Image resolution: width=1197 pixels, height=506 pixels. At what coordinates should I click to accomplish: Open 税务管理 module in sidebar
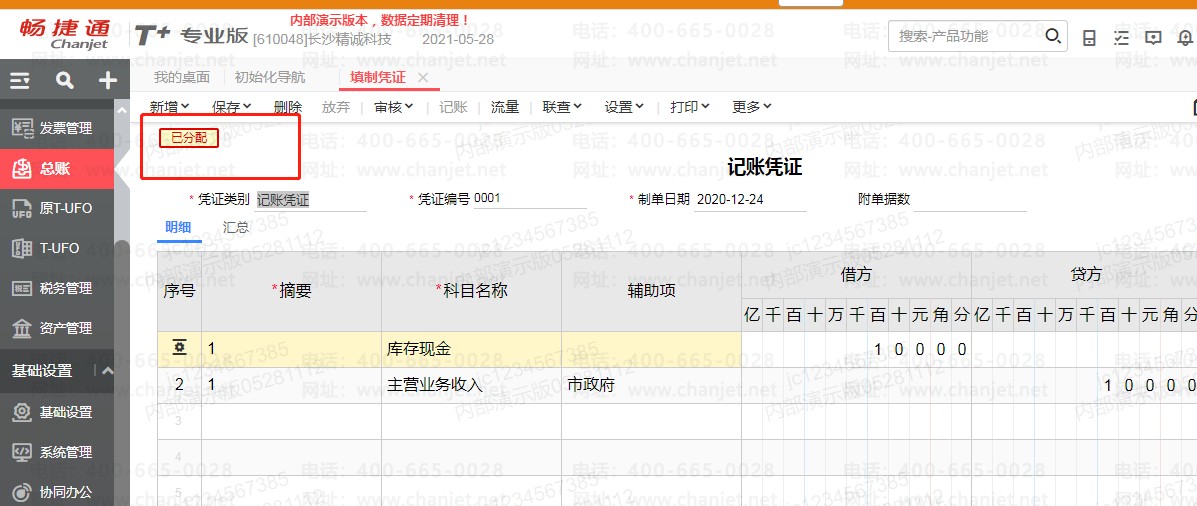(57, 288)
